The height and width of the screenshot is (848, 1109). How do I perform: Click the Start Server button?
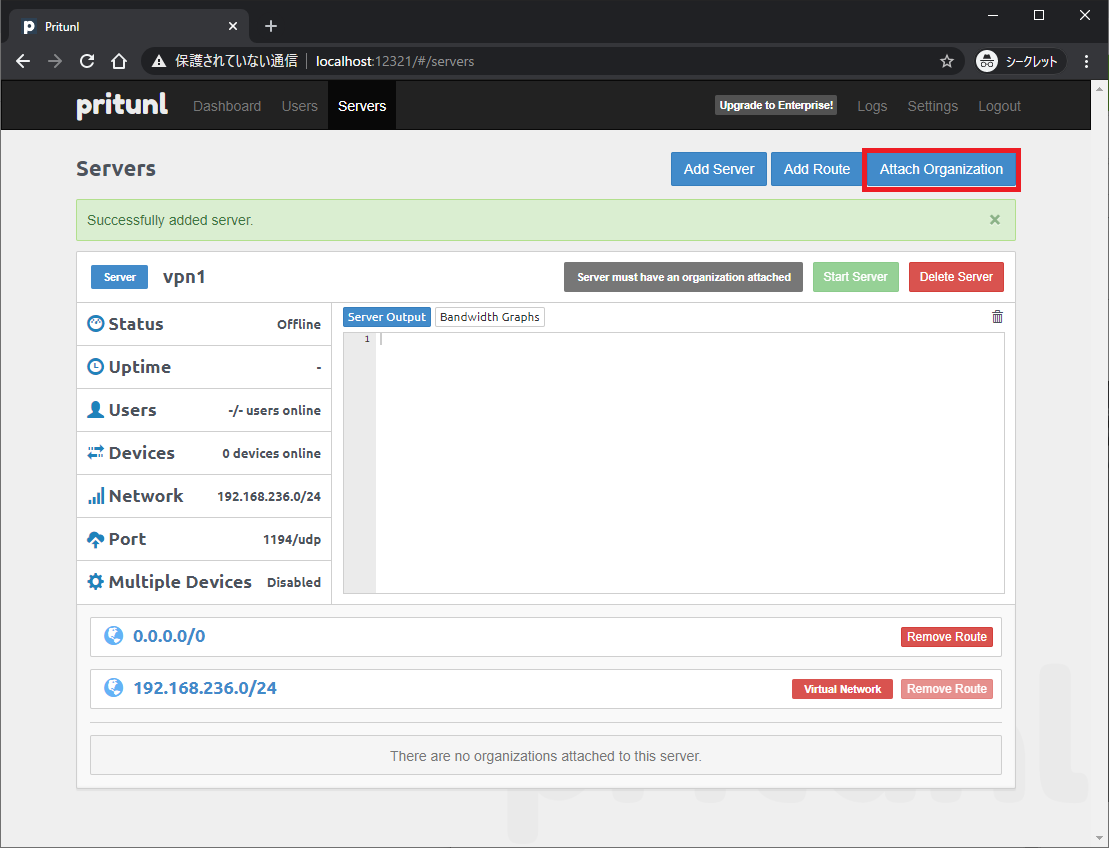point(855,277)
